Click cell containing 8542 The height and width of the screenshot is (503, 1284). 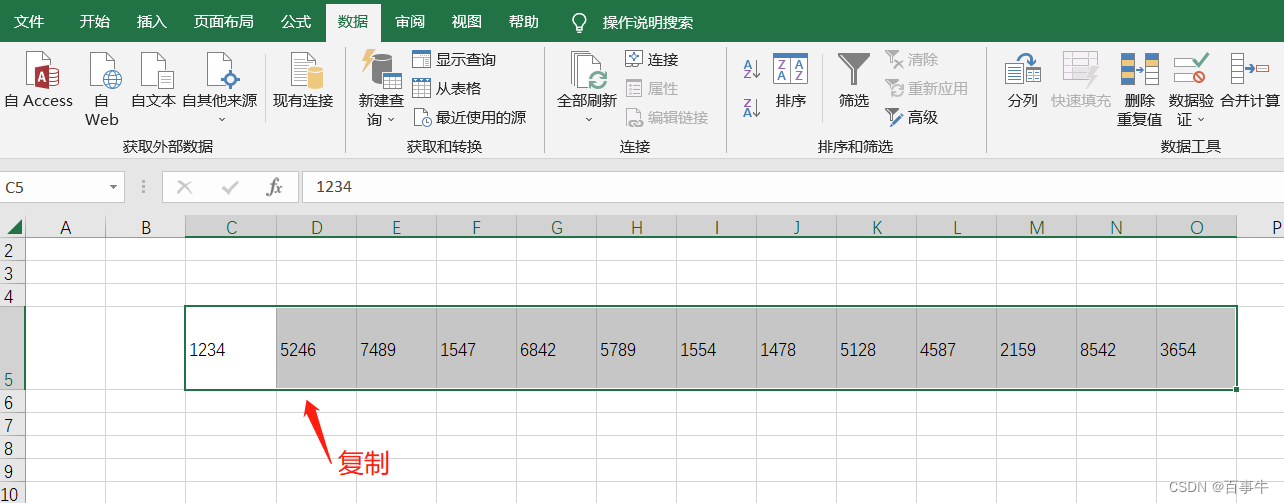pos(1117,348)
